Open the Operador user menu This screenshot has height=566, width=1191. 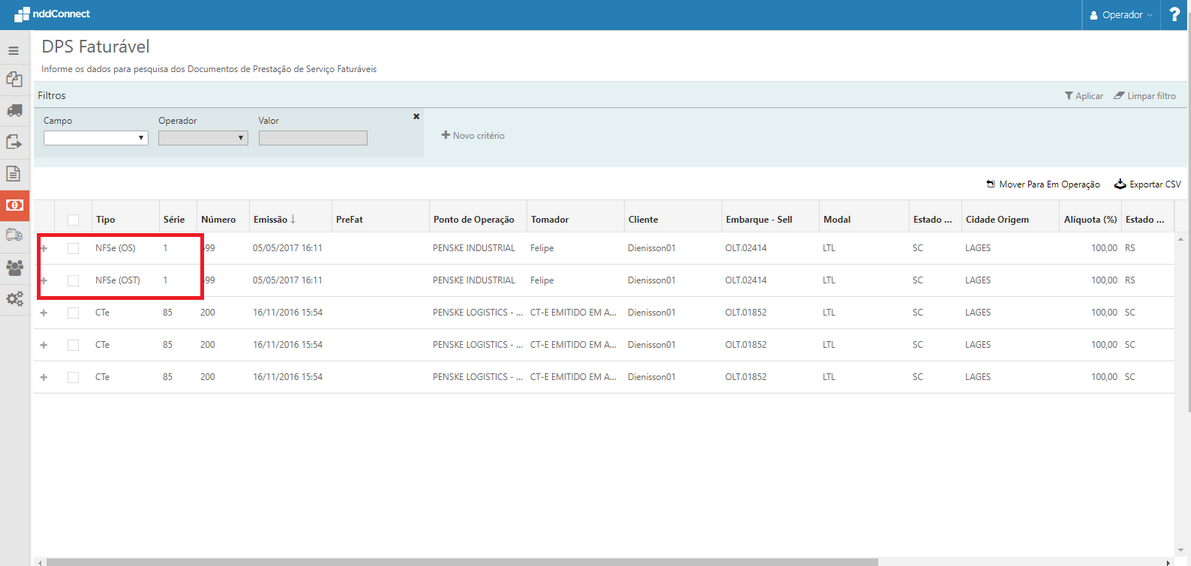pos(1121,15)
